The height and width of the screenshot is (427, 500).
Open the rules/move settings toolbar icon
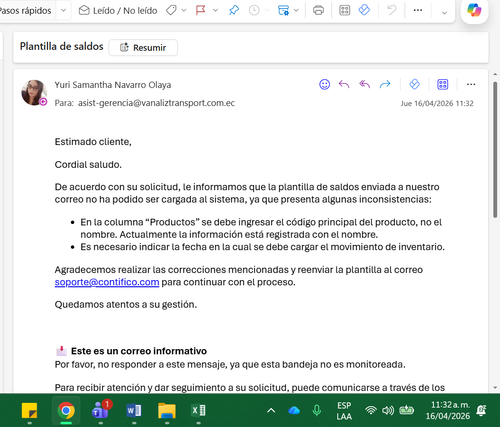[283, 11]
